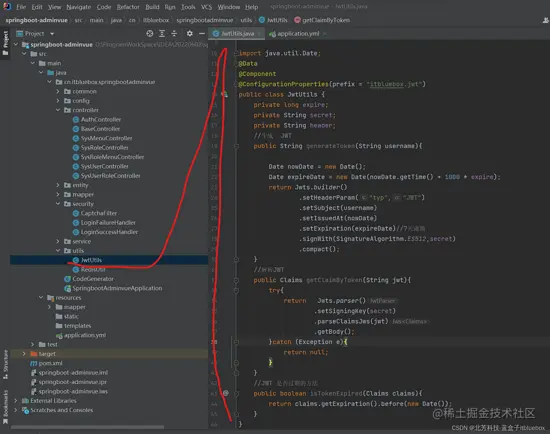Click the expand all icon in Project panel
This screenshot has height=434, width=550.
[162, 33]
